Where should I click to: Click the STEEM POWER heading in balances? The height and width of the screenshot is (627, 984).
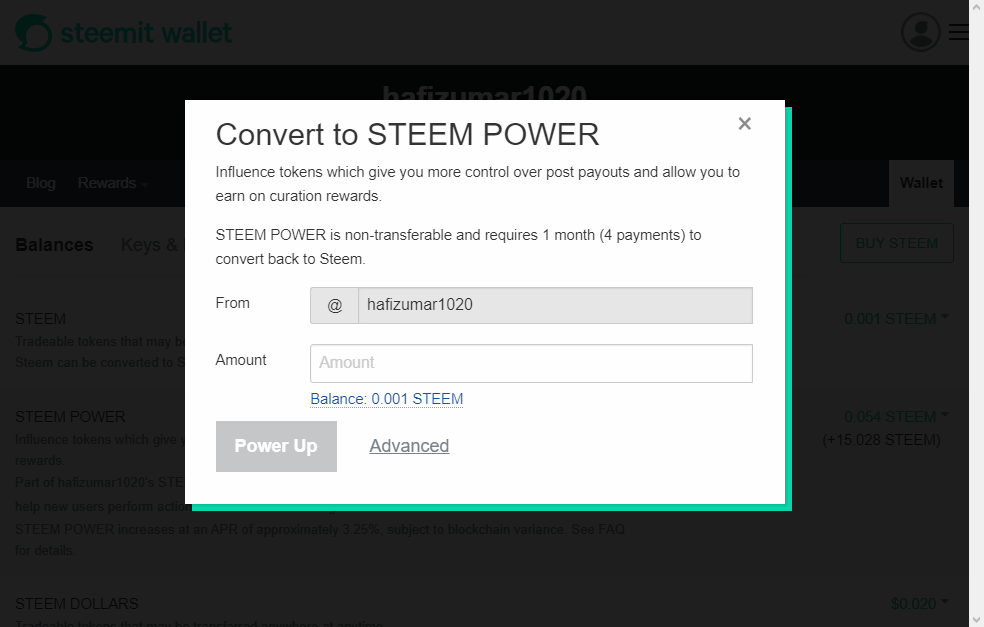(x=70, y=417)
